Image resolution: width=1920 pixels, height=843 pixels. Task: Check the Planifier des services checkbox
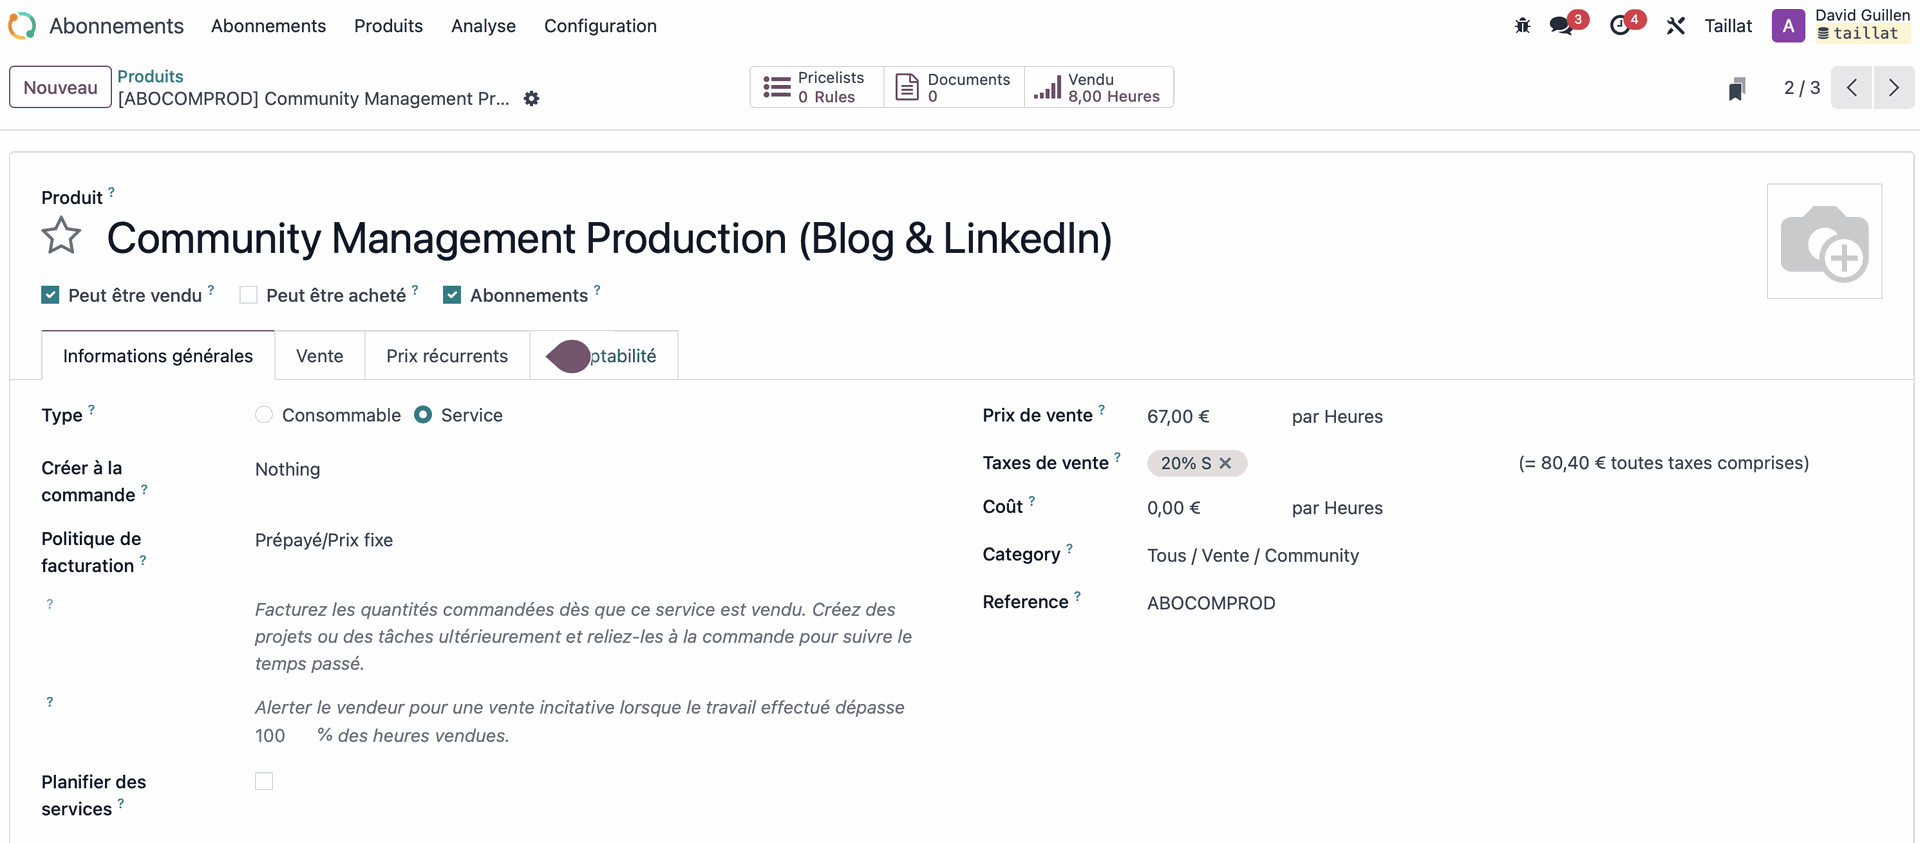pos(264,781)
